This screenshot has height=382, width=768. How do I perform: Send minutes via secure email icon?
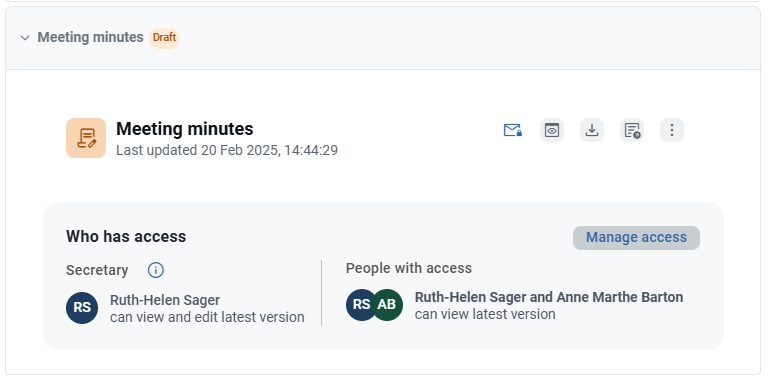pos(512,130)
